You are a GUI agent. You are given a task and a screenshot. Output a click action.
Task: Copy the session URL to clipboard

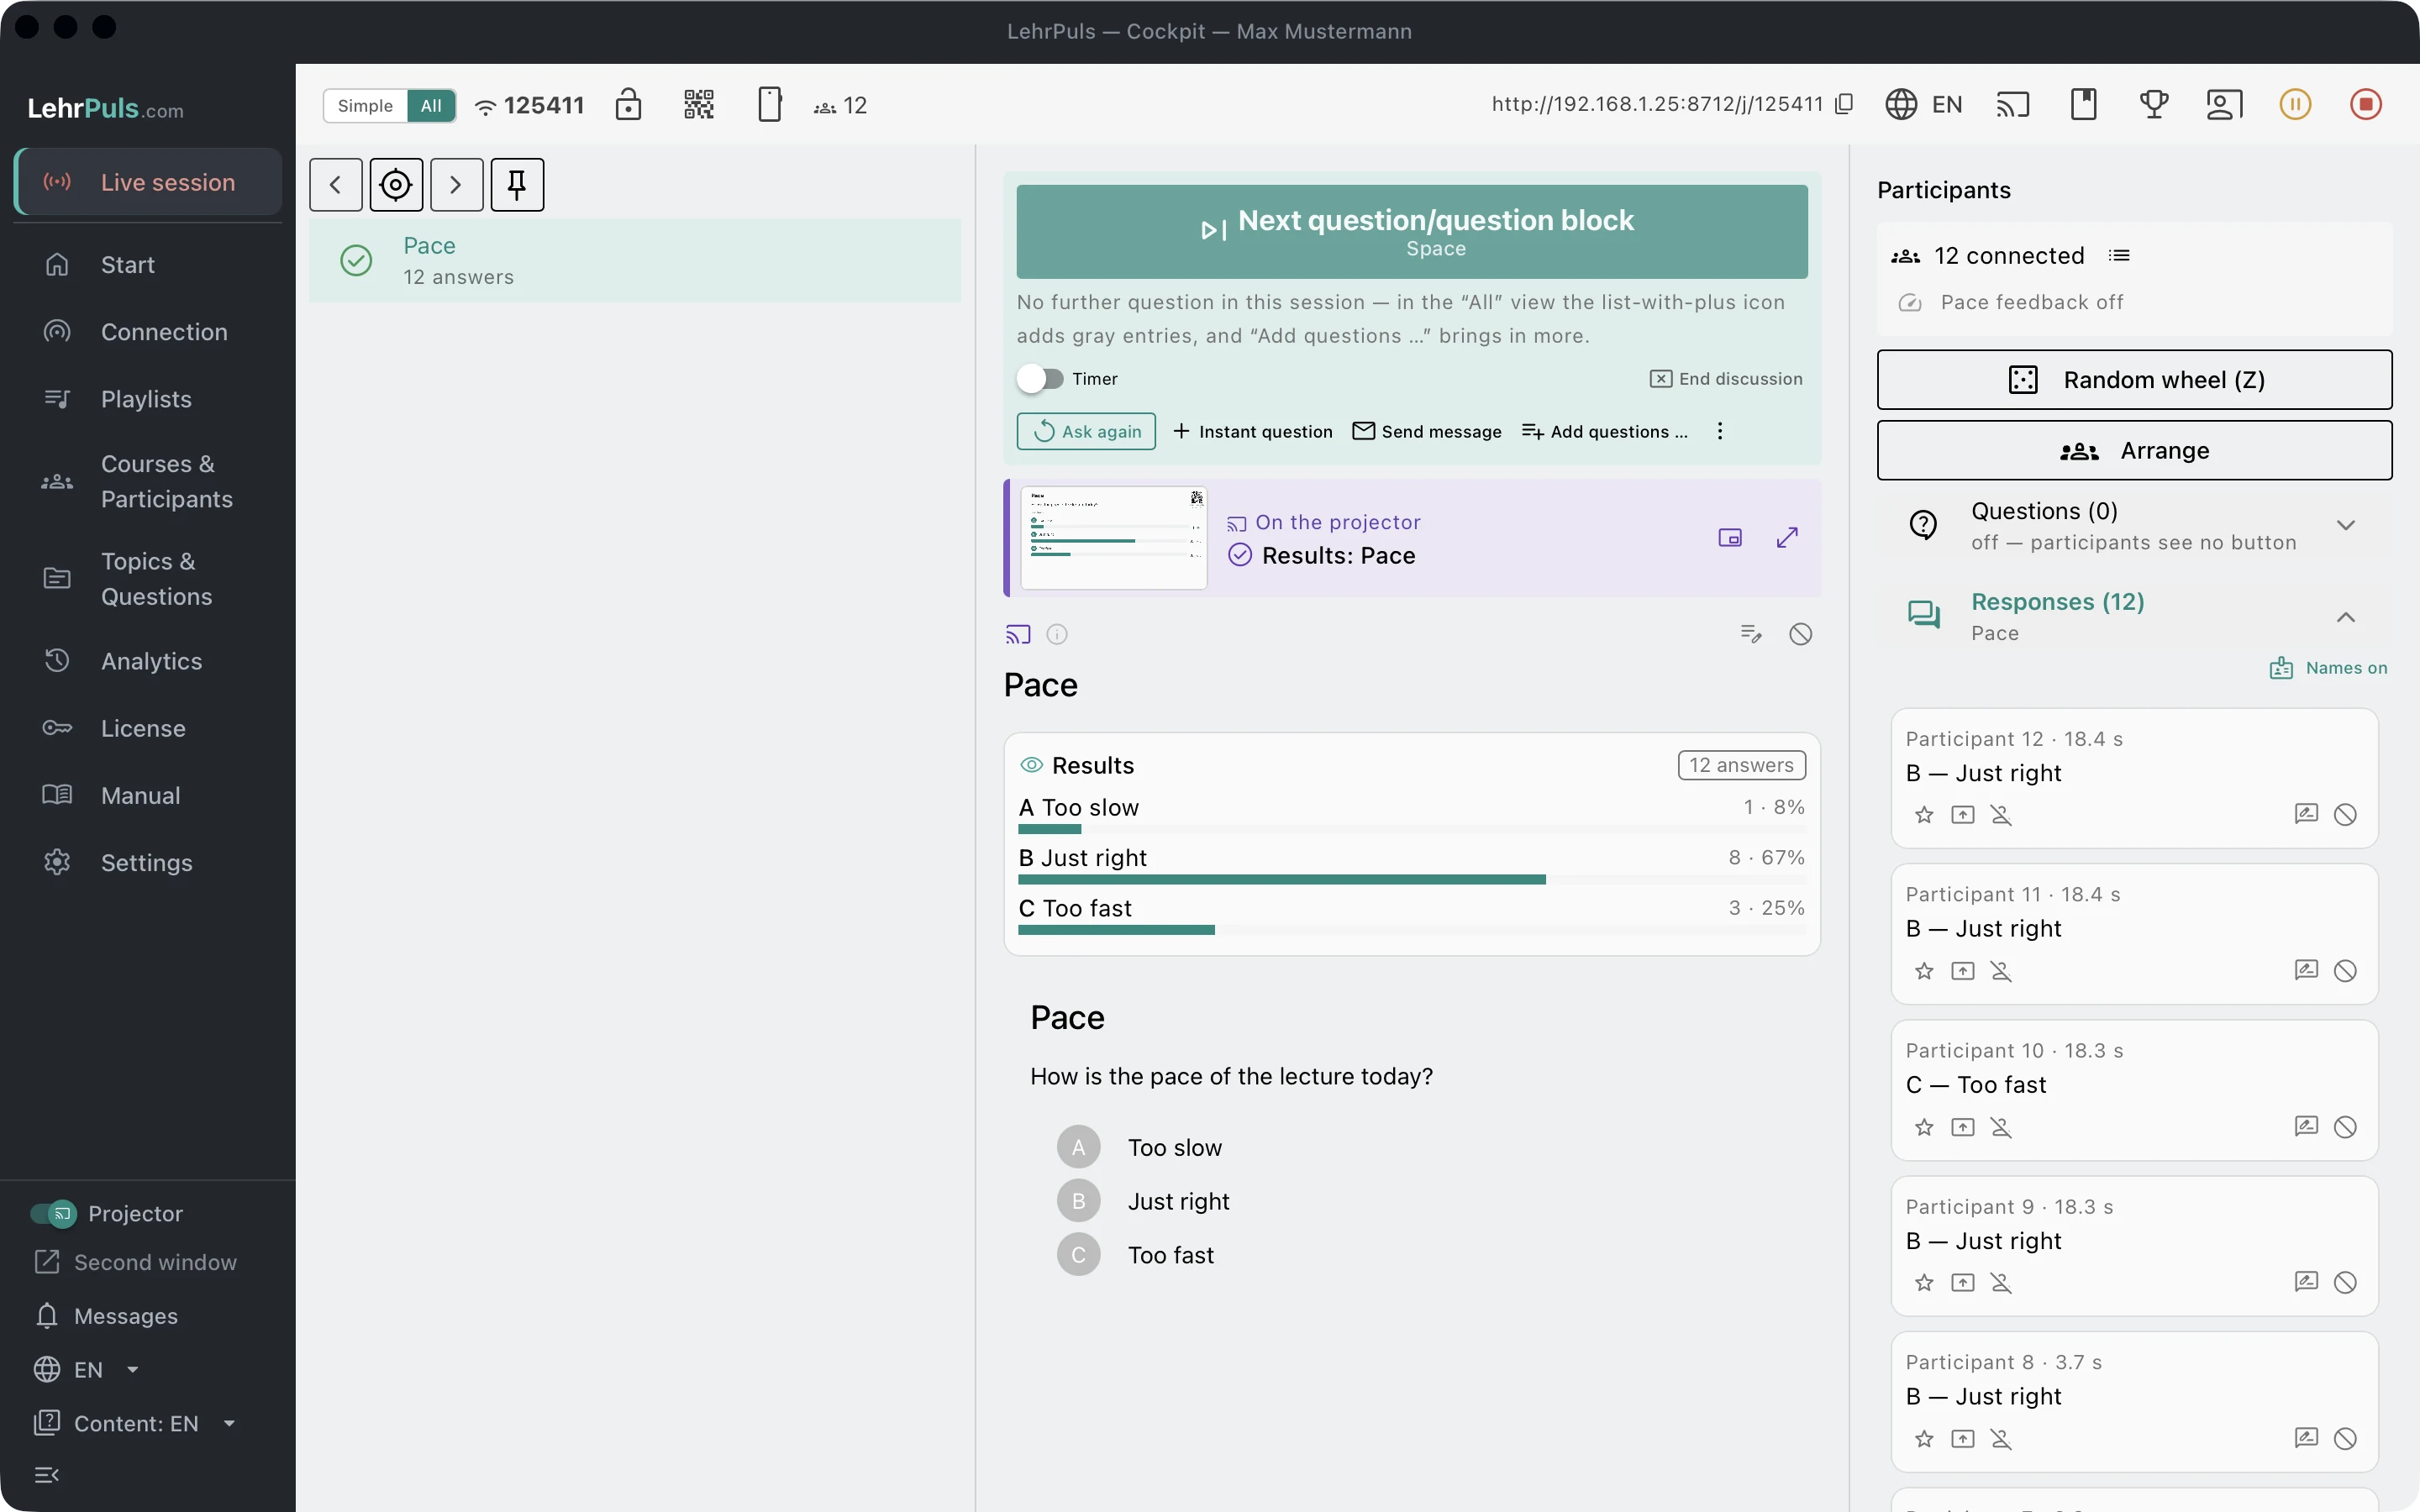click(x=1845, y=104)
